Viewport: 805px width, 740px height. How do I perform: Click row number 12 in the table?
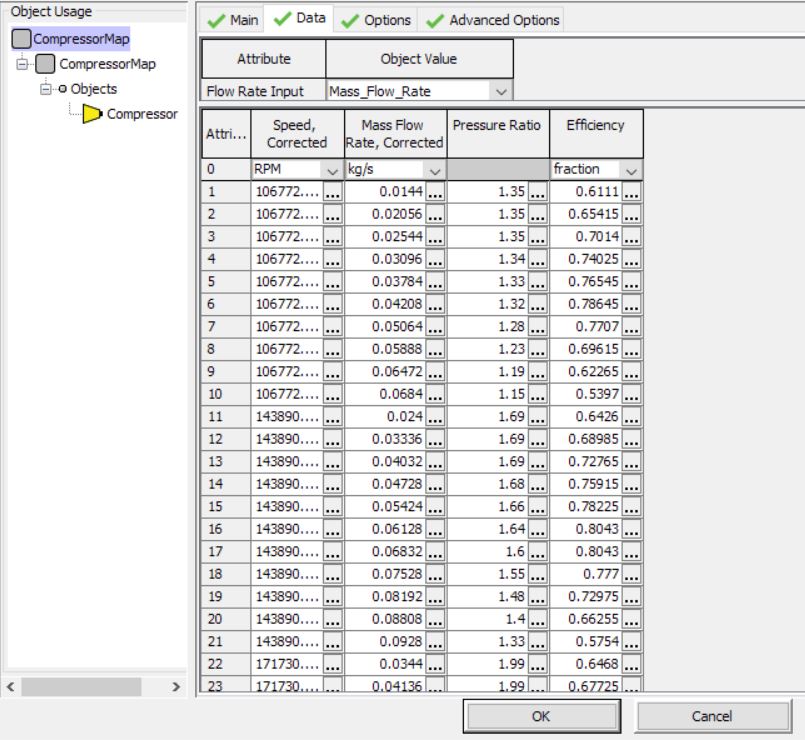[x=226, y=440]
